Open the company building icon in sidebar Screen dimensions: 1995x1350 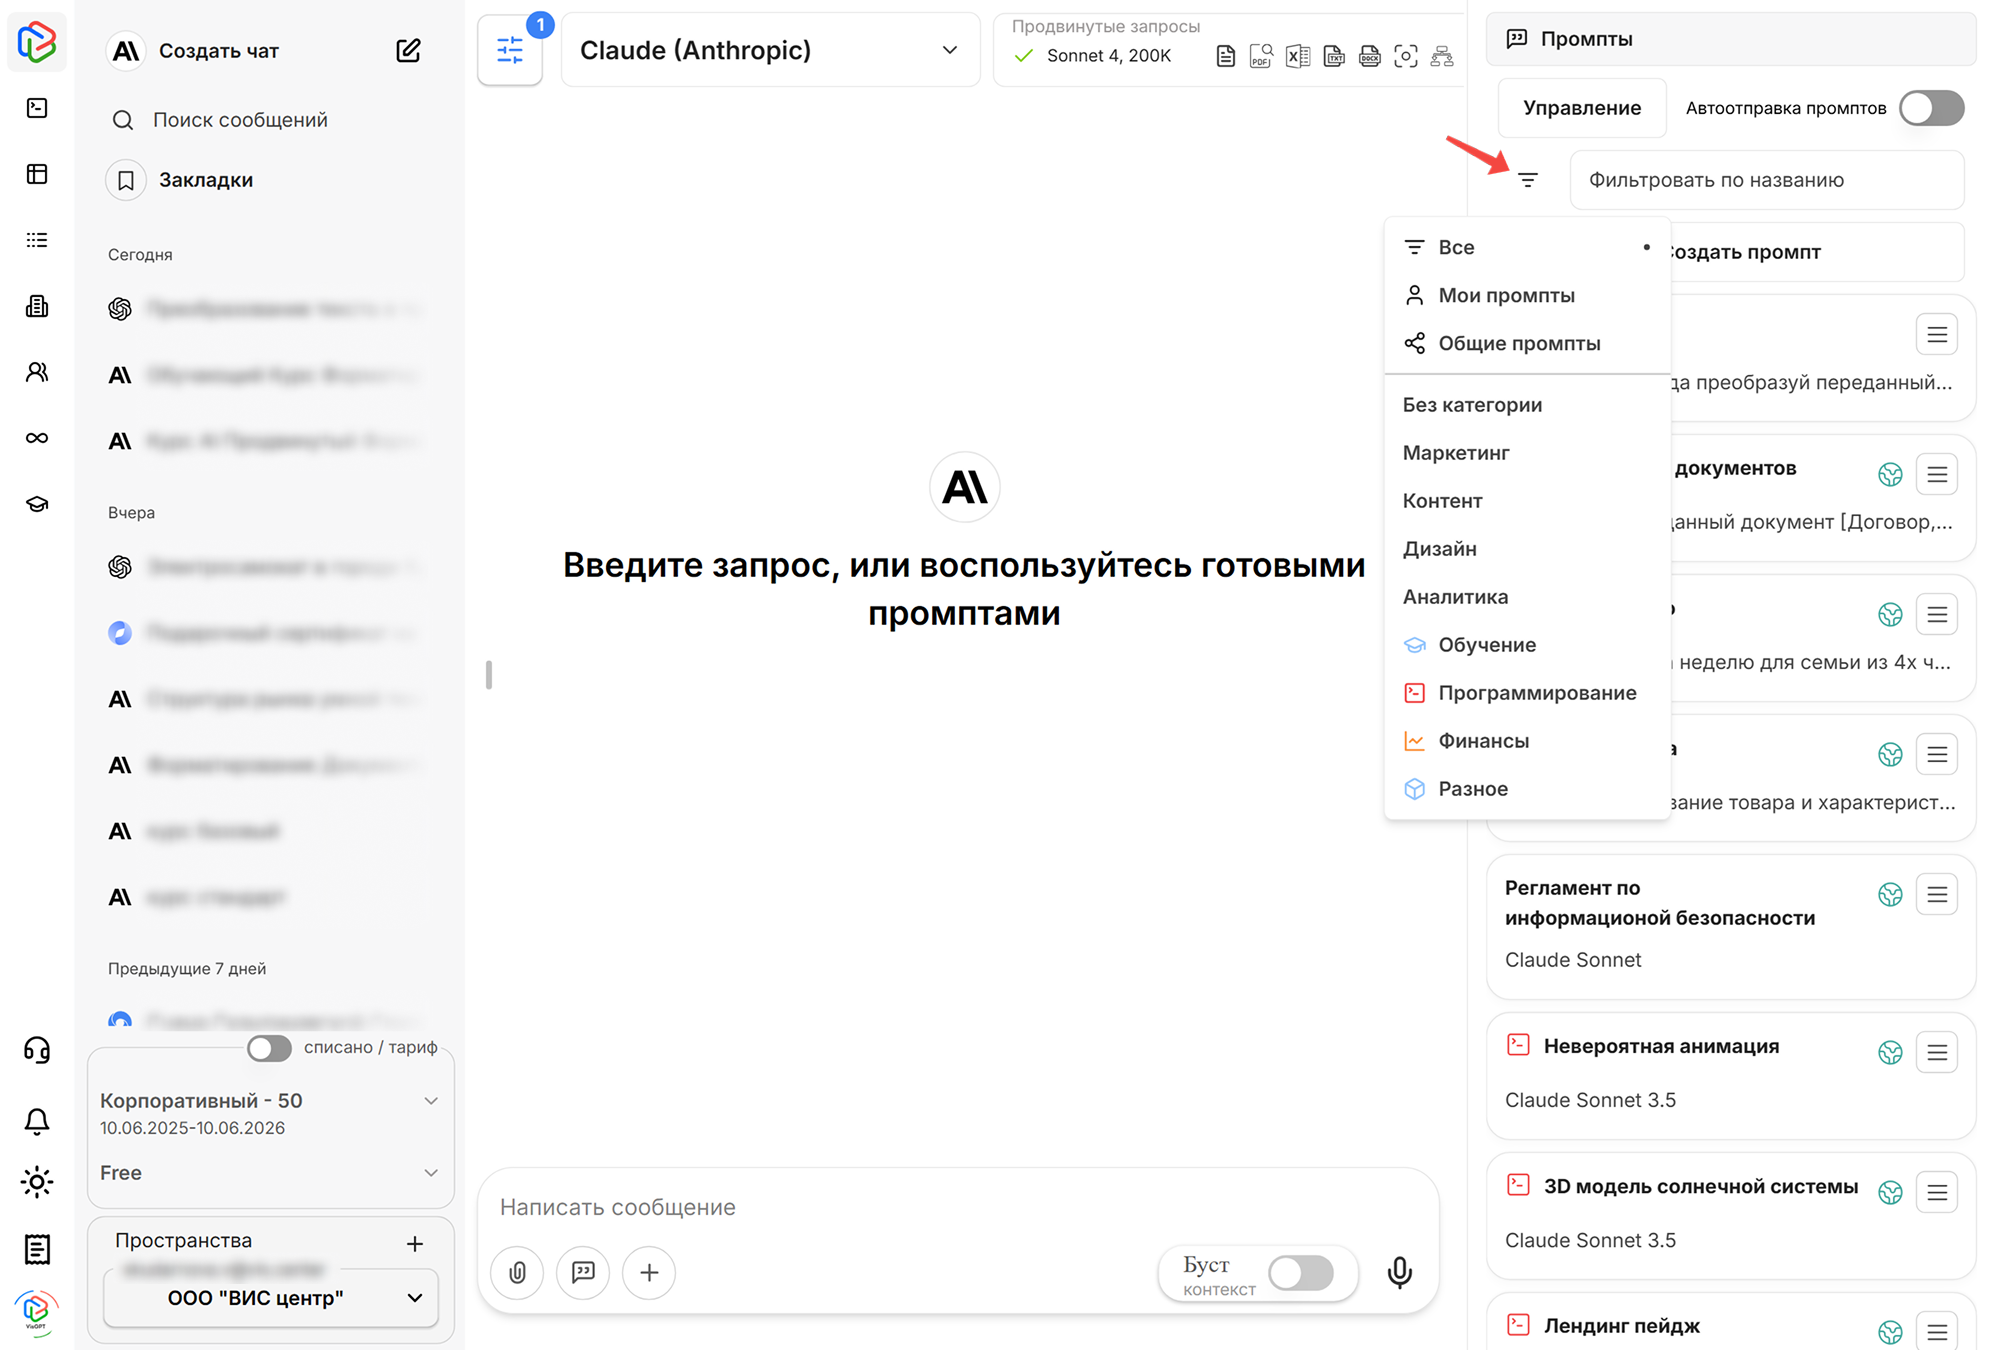(37, 306)
